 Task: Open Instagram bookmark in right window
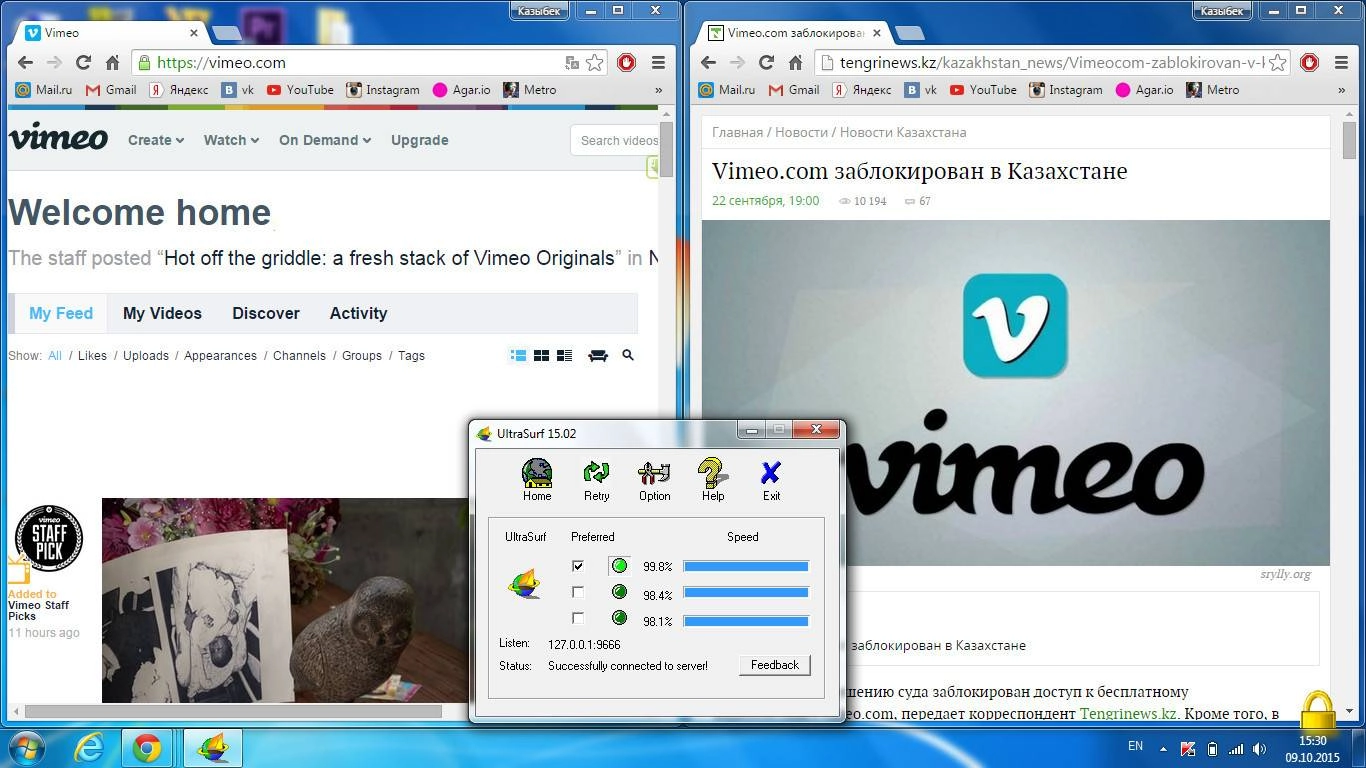click(1066, 90)
